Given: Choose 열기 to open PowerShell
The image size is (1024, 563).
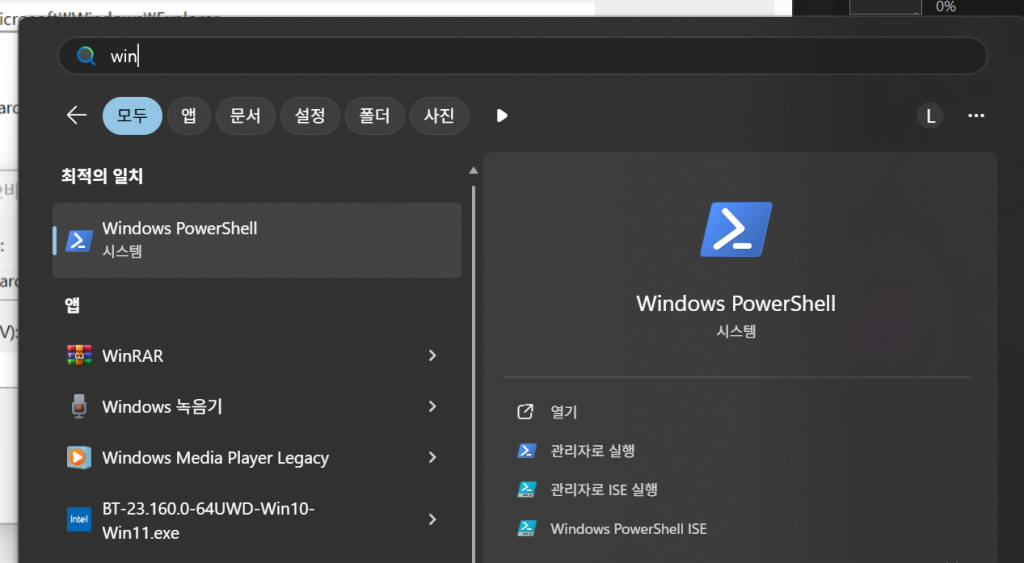Looking at the screenshot, I should tap(564, 412).
